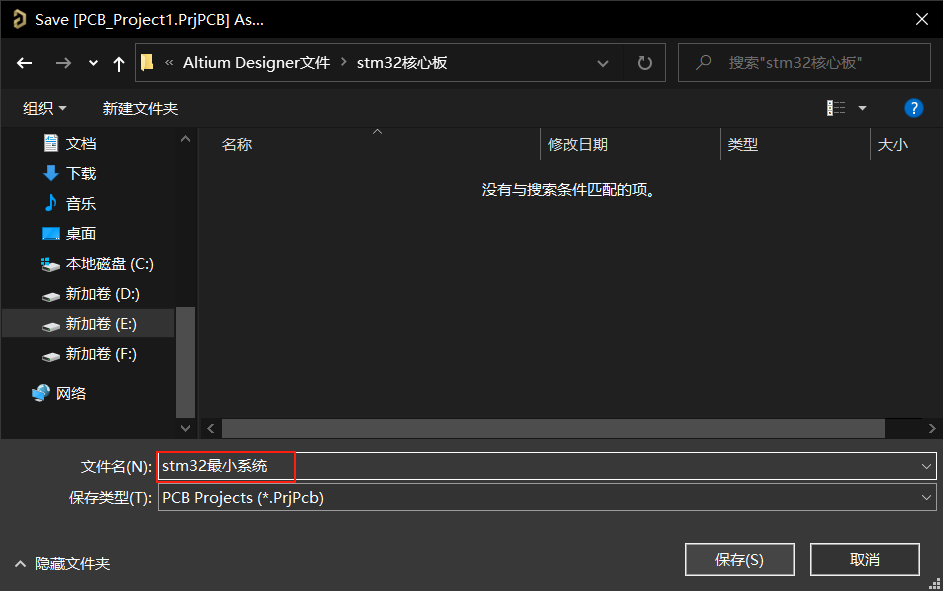The image size is (943, 591).
Task: Expand the 文件名 dropdown arrow
Action: point(926,466)
